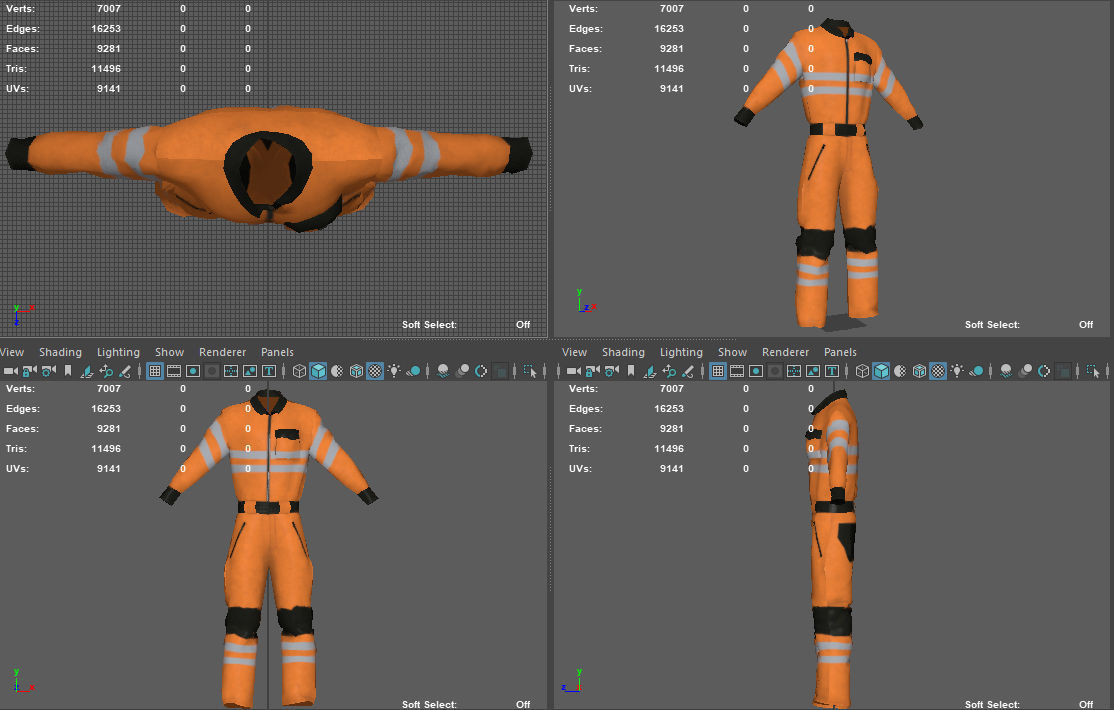Image resolution: width=1114 pixels, height=710 pixels.
Task: Select Grease Pencil icon in front-view panel toolbar
Action: pyautogui.click(x=125, y=371)
